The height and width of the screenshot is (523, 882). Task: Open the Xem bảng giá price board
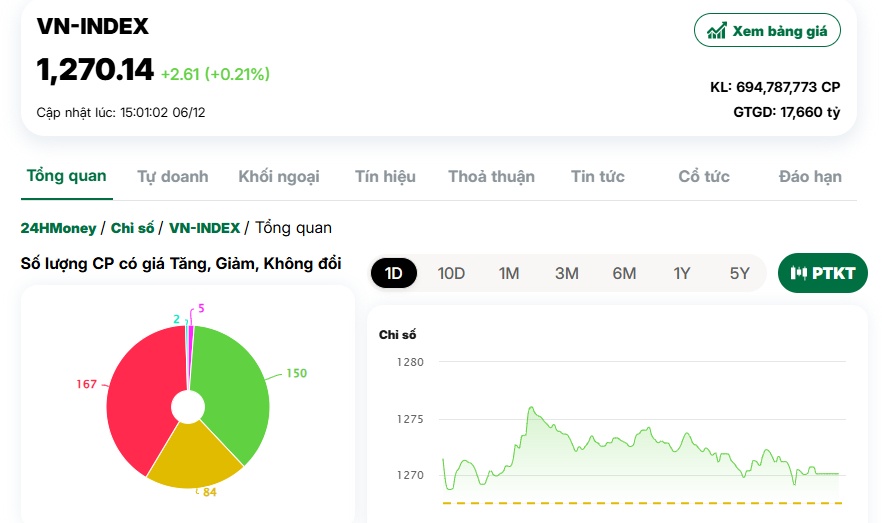(x=767, y=30)
